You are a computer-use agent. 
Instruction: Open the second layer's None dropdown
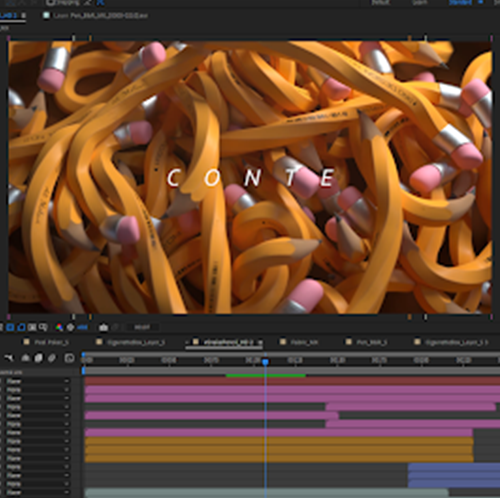click(38, 390)
